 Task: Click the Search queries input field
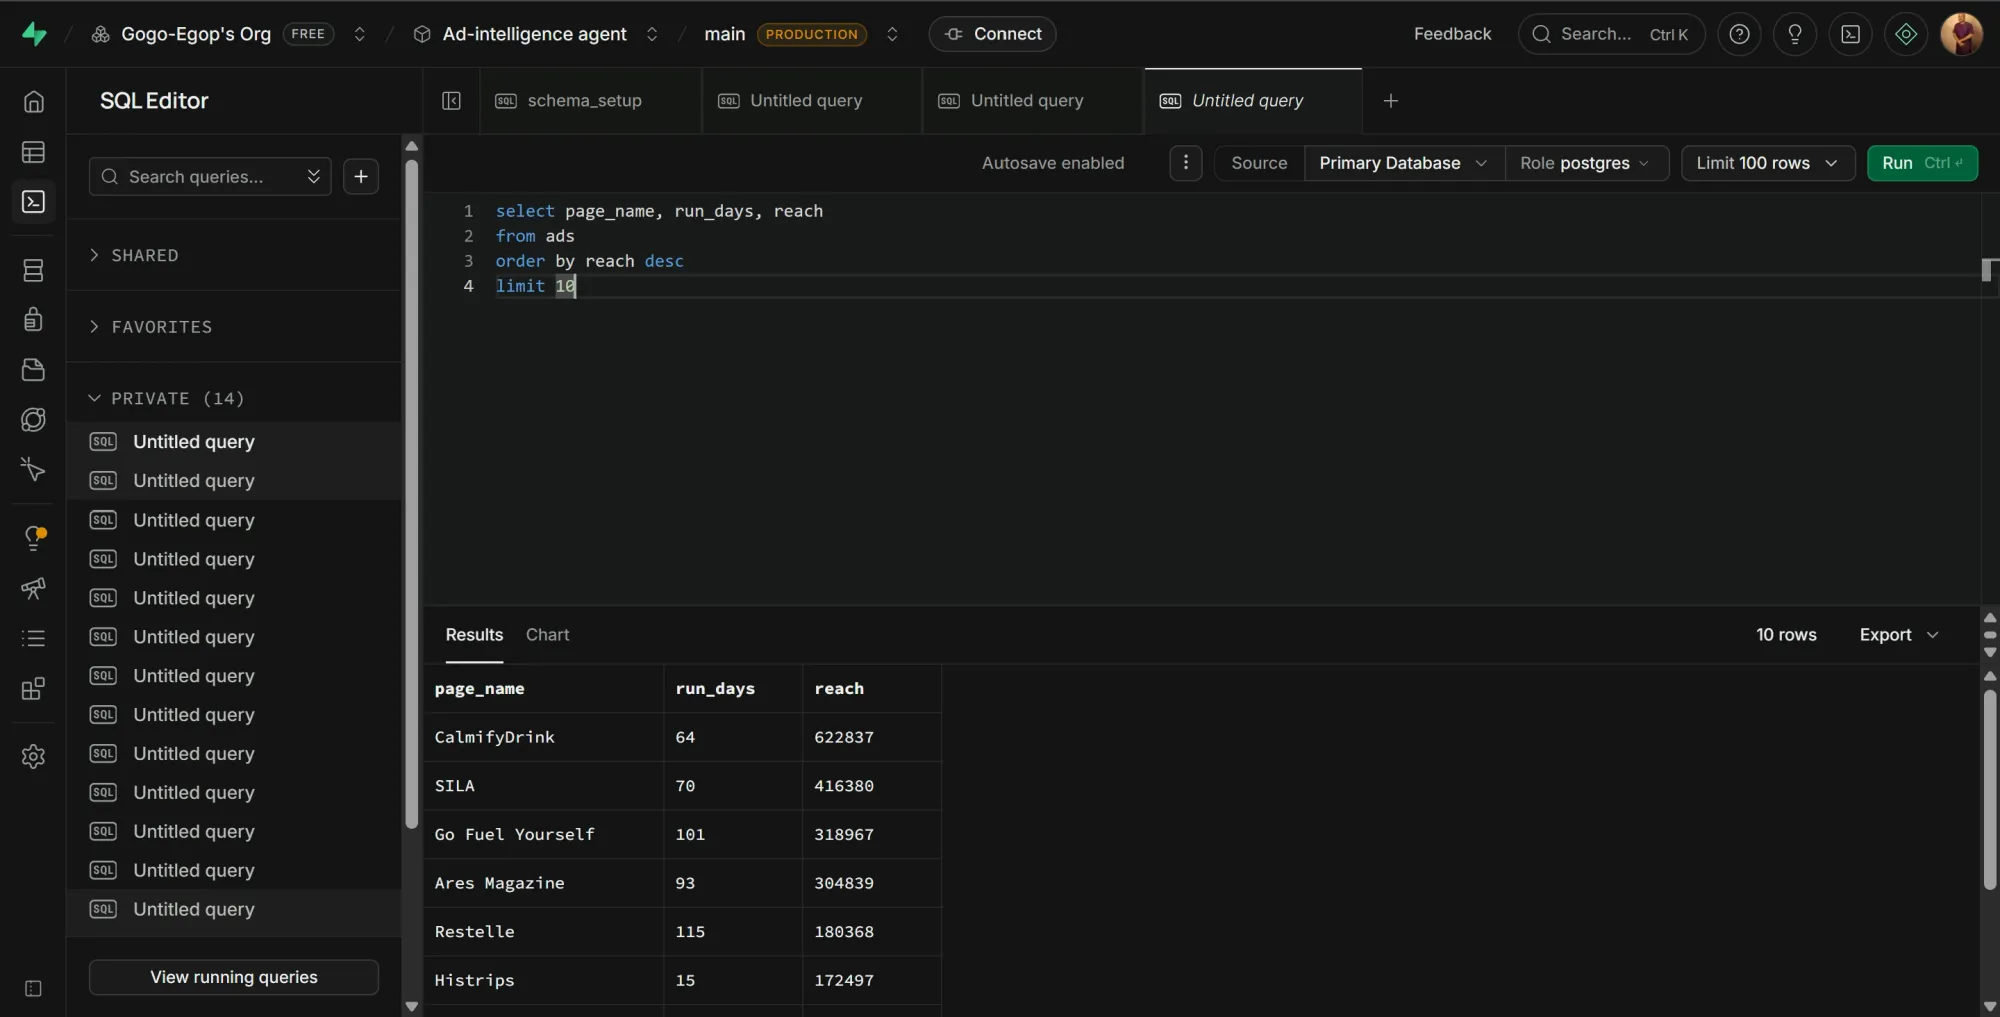click(x=210, y=177)
